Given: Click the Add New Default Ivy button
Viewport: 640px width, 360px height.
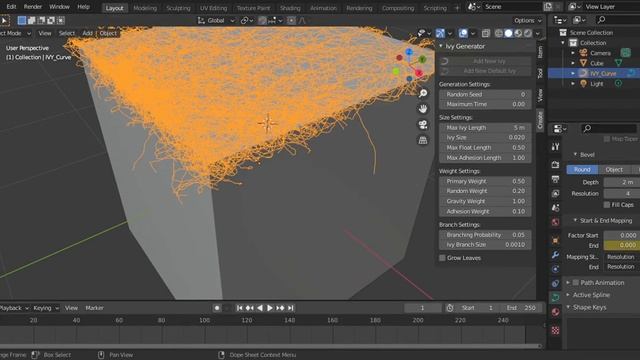Looking at the screenshot, I should tap(485, 71).
